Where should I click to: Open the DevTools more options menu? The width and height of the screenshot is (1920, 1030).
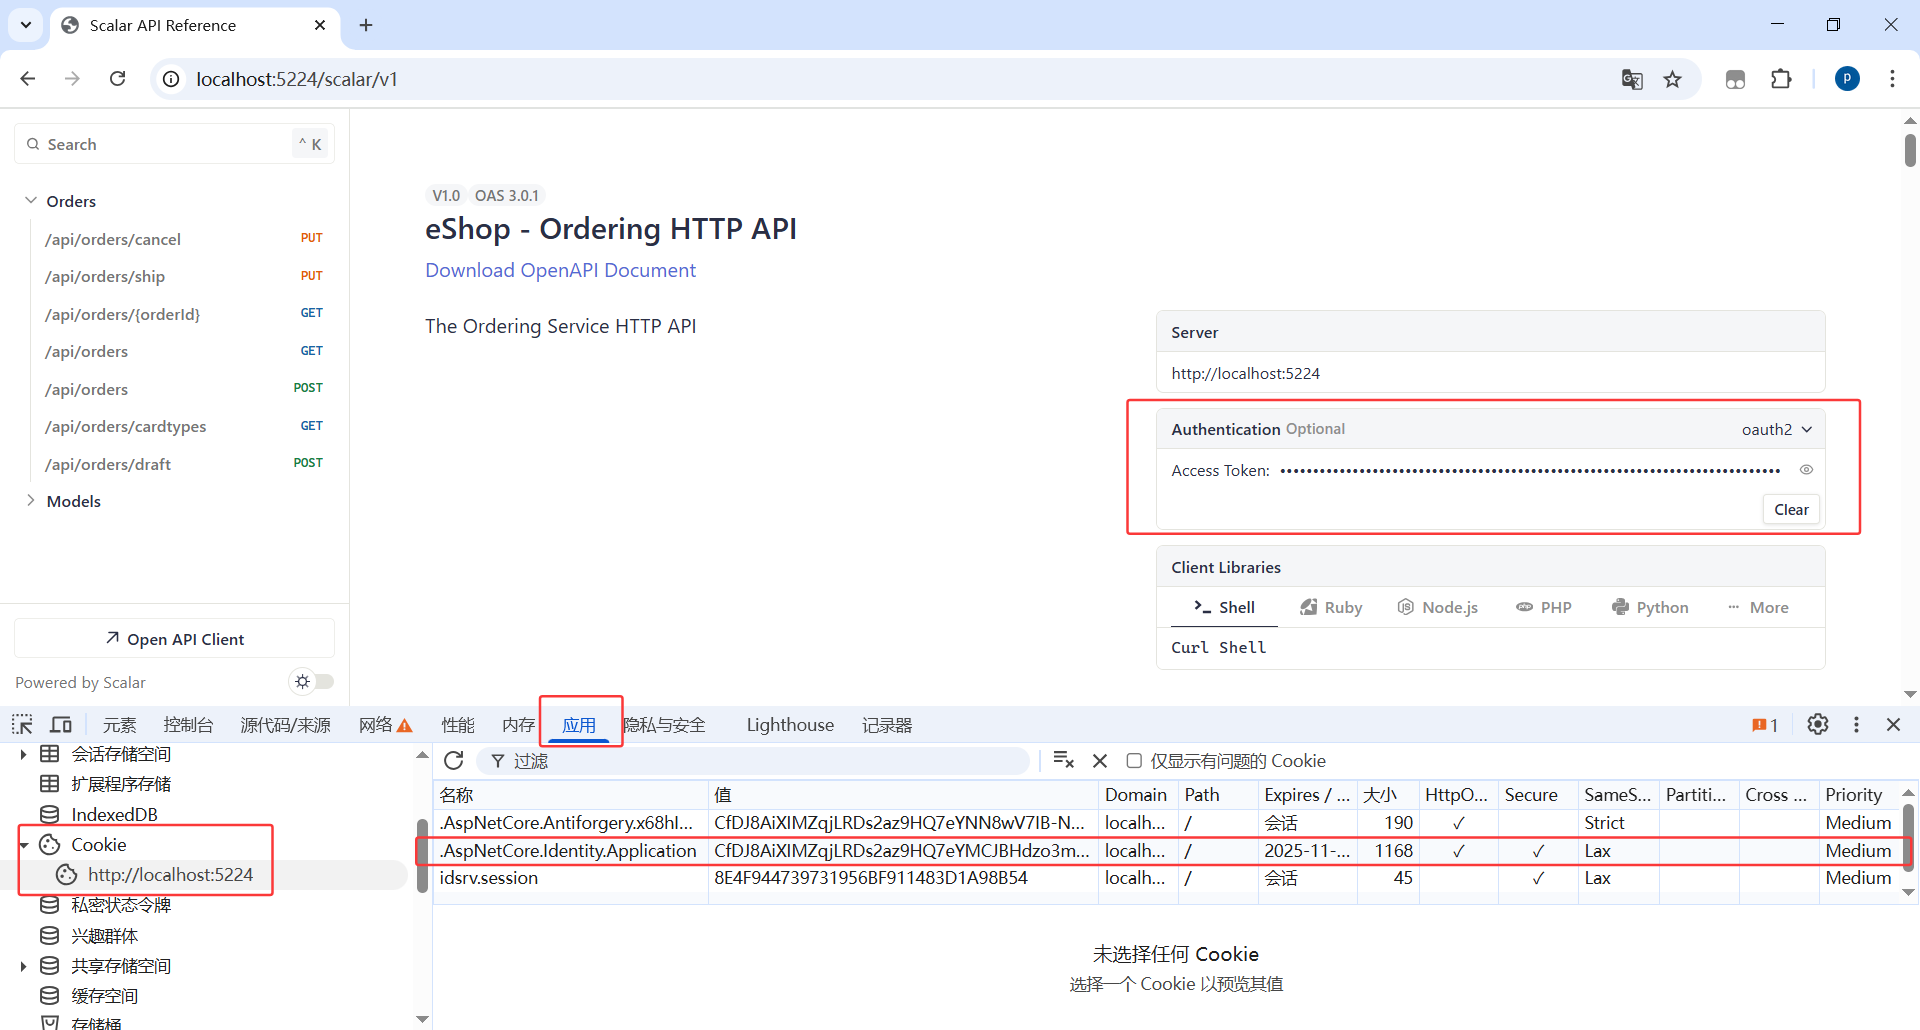(x=1856, y=725)
